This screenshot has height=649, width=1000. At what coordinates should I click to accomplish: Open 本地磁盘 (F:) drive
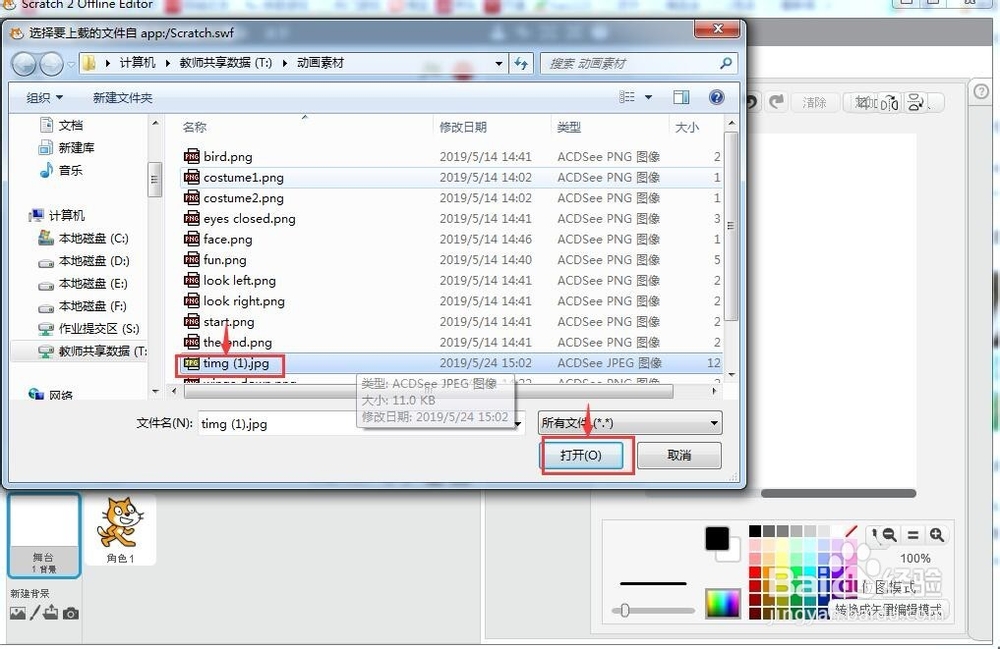click(82, 306)
